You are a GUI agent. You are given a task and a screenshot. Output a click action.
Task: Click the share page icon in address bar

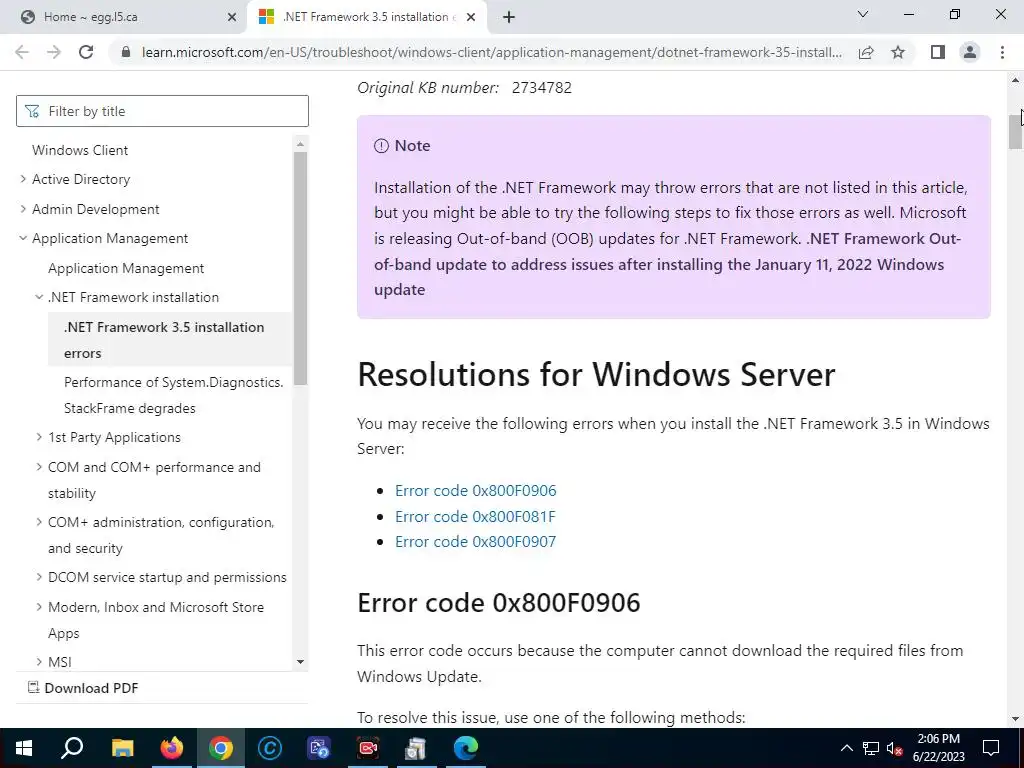coord(866,52)
